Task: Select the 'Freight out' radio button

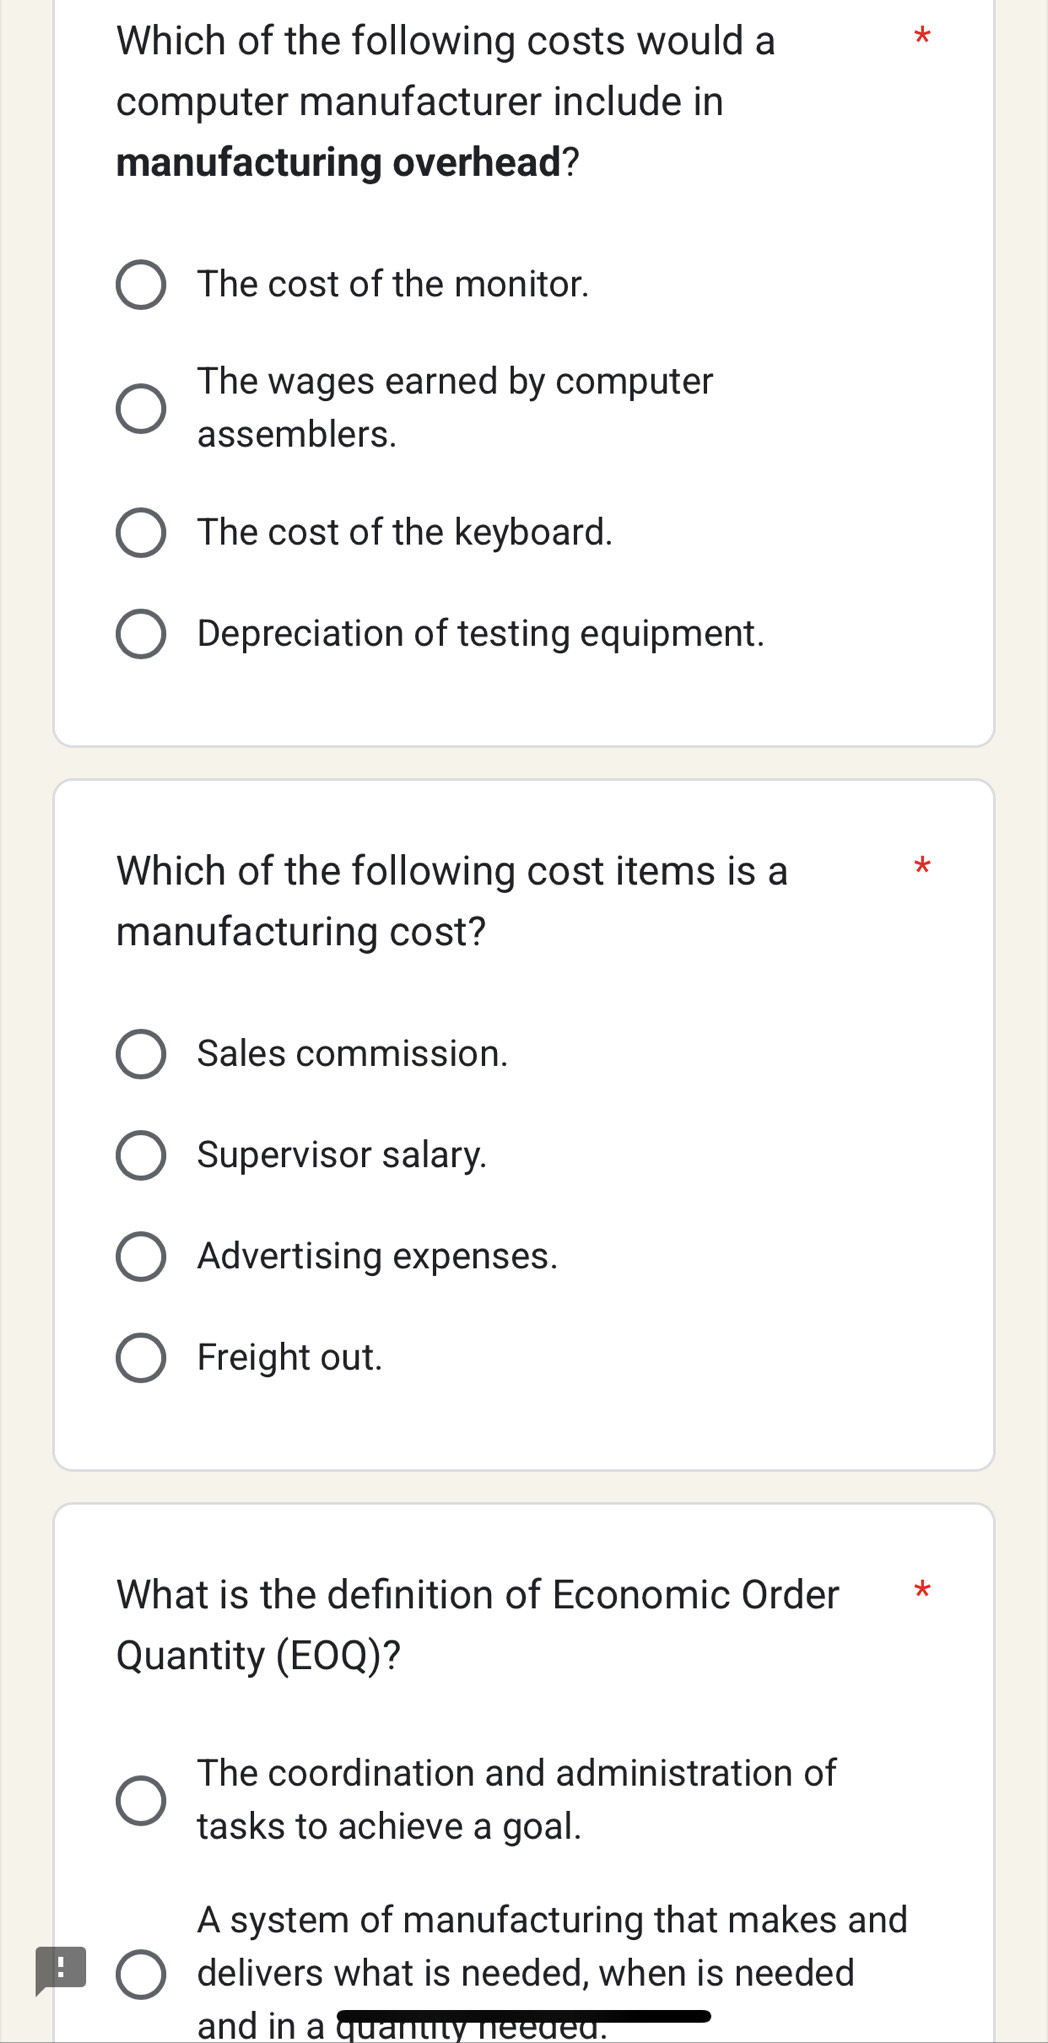Action: click(x=141, y=1357)
